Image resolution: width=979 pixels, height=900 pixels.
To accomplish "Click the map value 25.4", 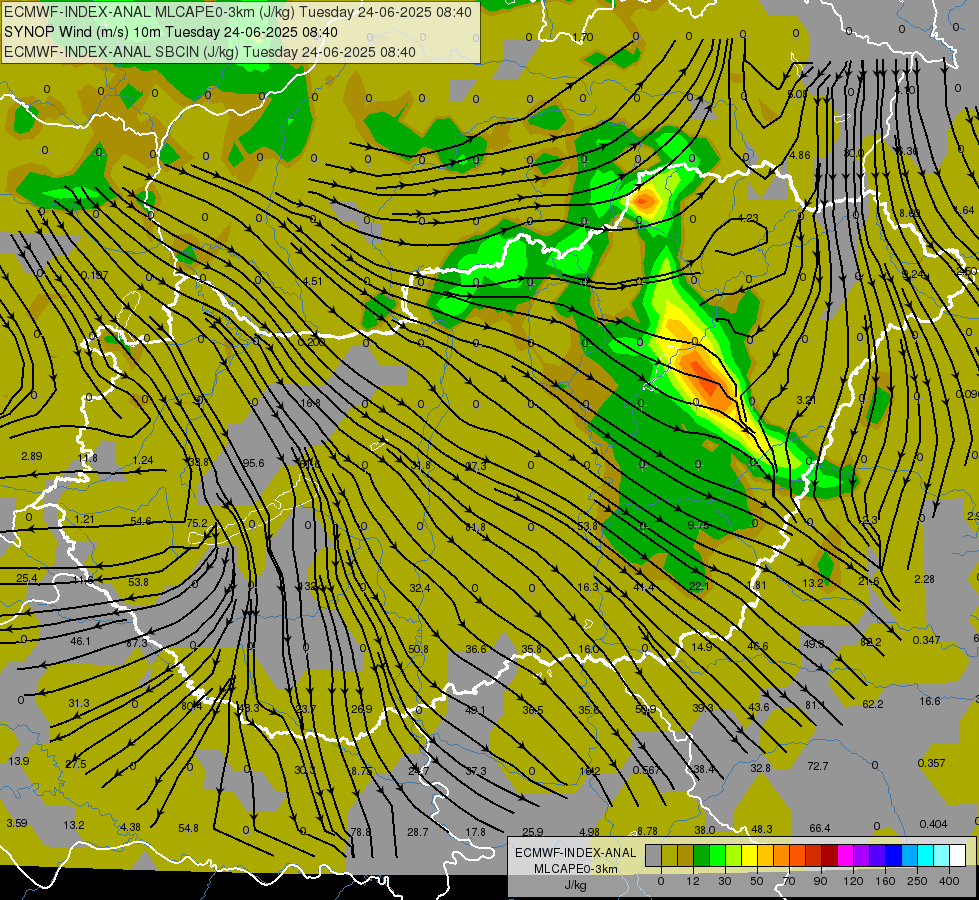I will (26, 578).
